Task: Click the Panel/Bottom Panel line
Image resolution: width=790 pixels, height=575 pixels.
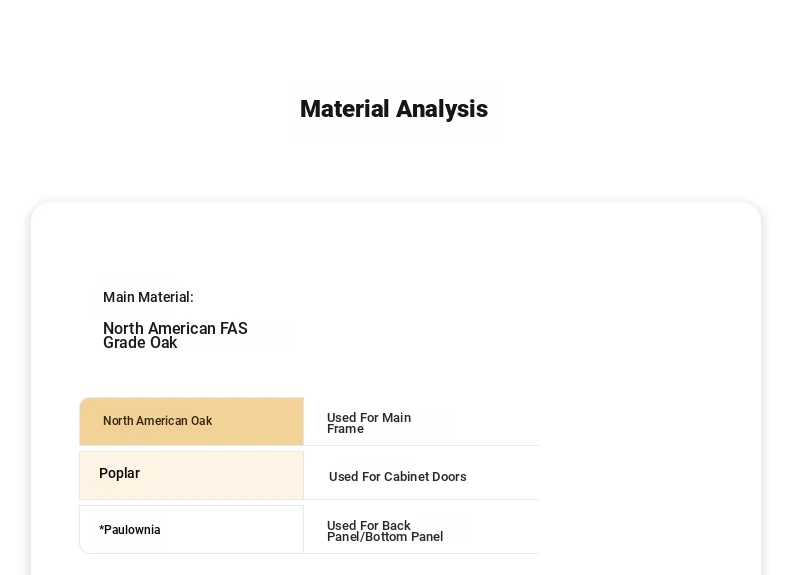Action: pos(385,537)
